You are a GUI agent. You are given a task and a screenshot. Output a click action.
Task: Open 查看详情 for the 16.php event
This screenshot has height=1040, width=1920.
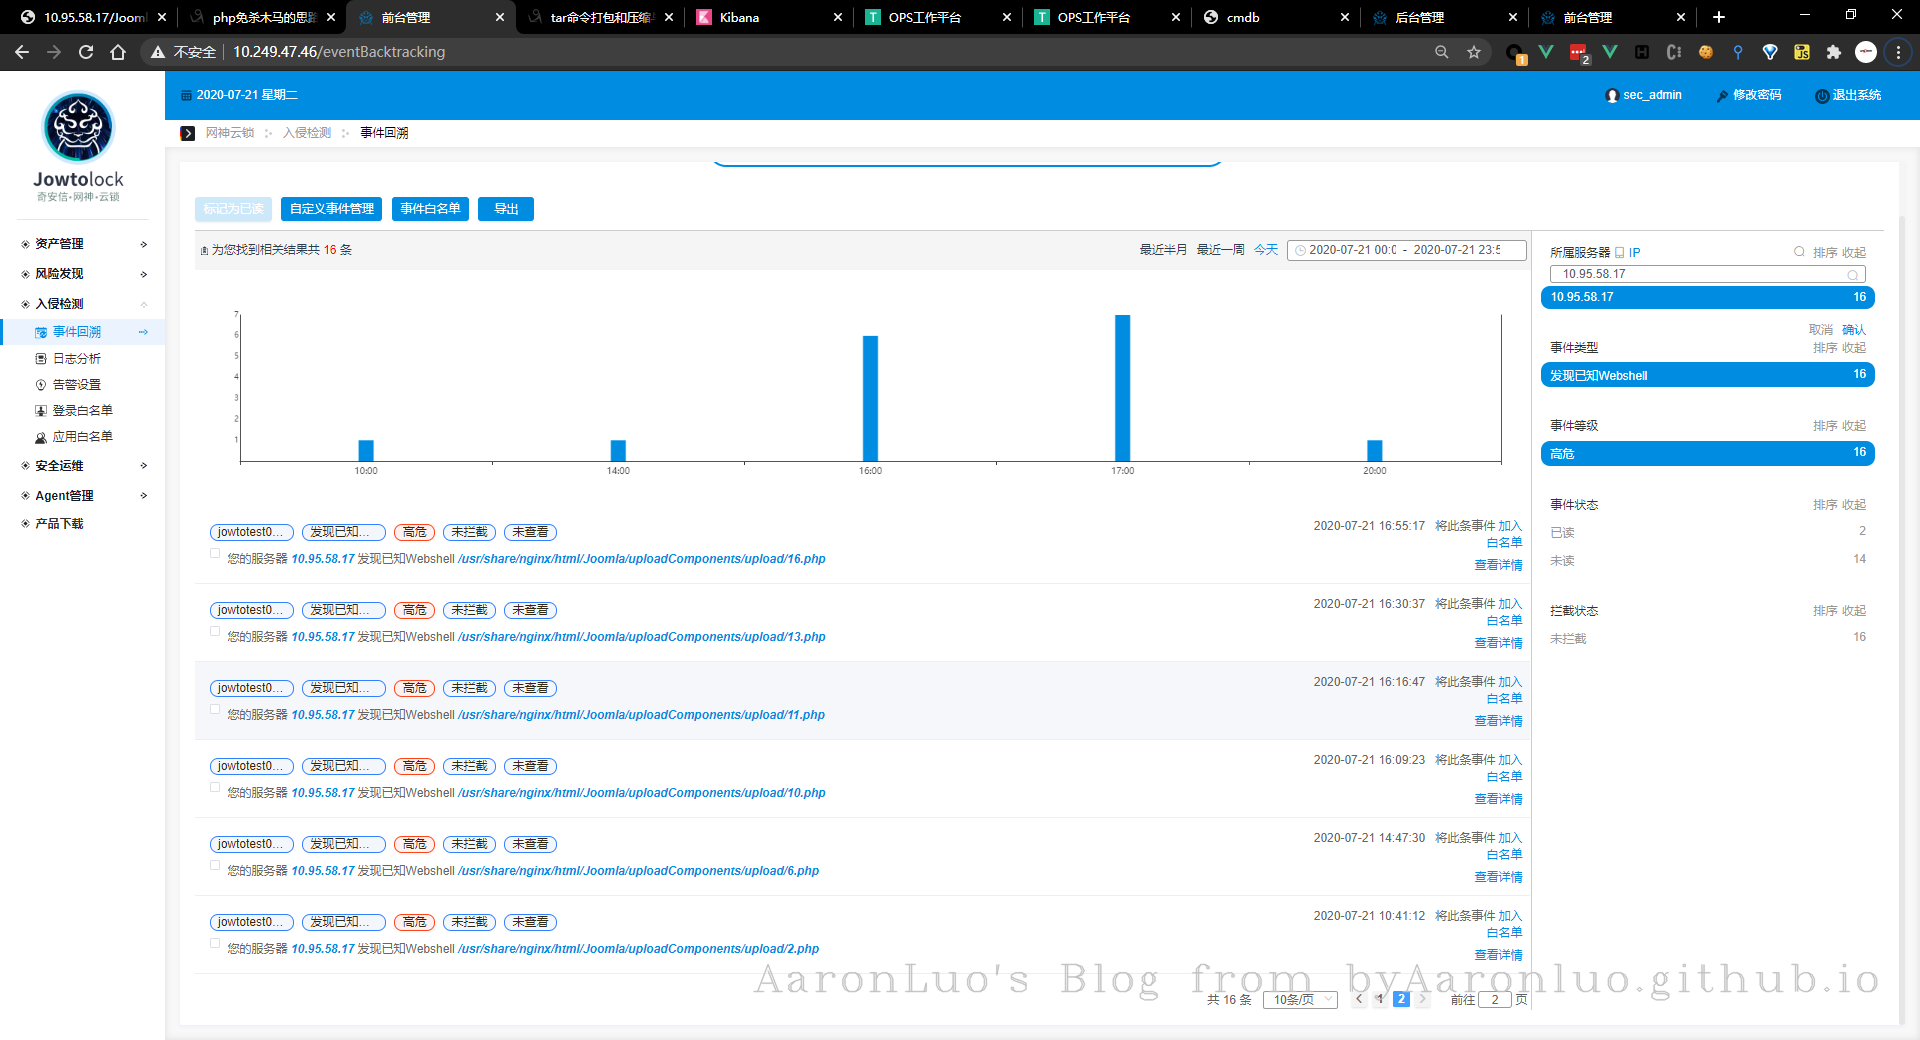1498,566
